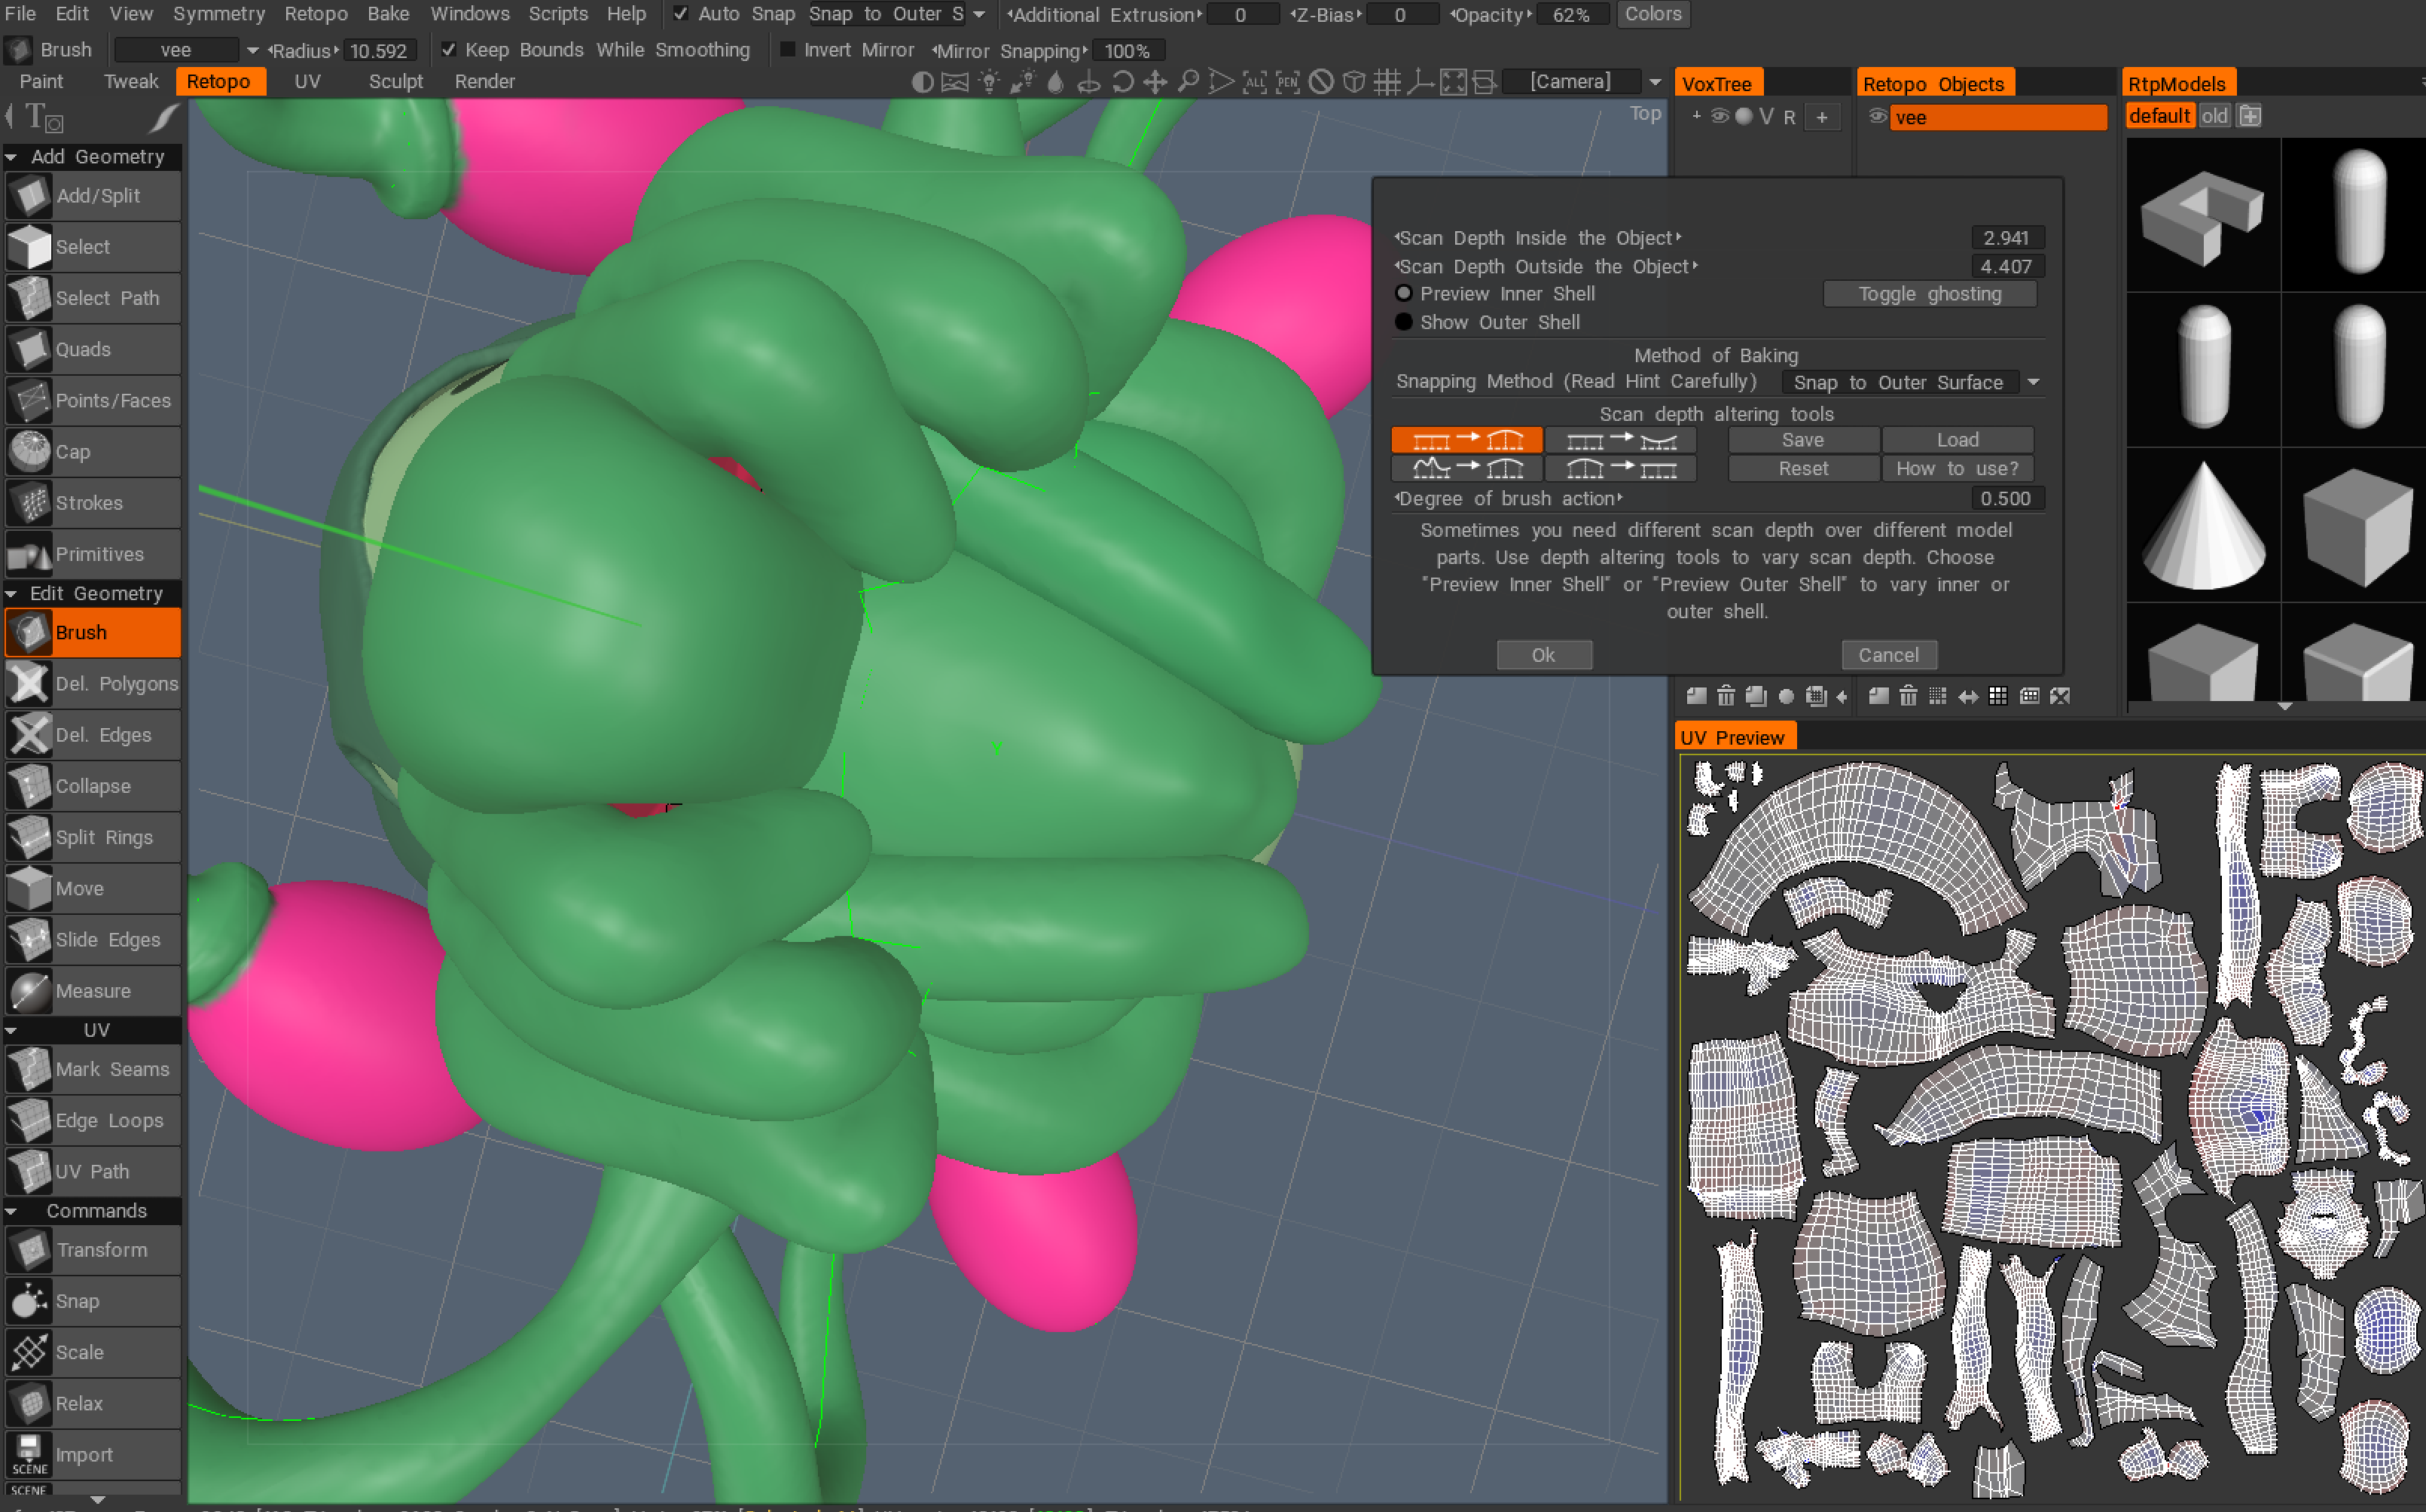Uncheck the Auto Snap checkbox

click(680, 14)
